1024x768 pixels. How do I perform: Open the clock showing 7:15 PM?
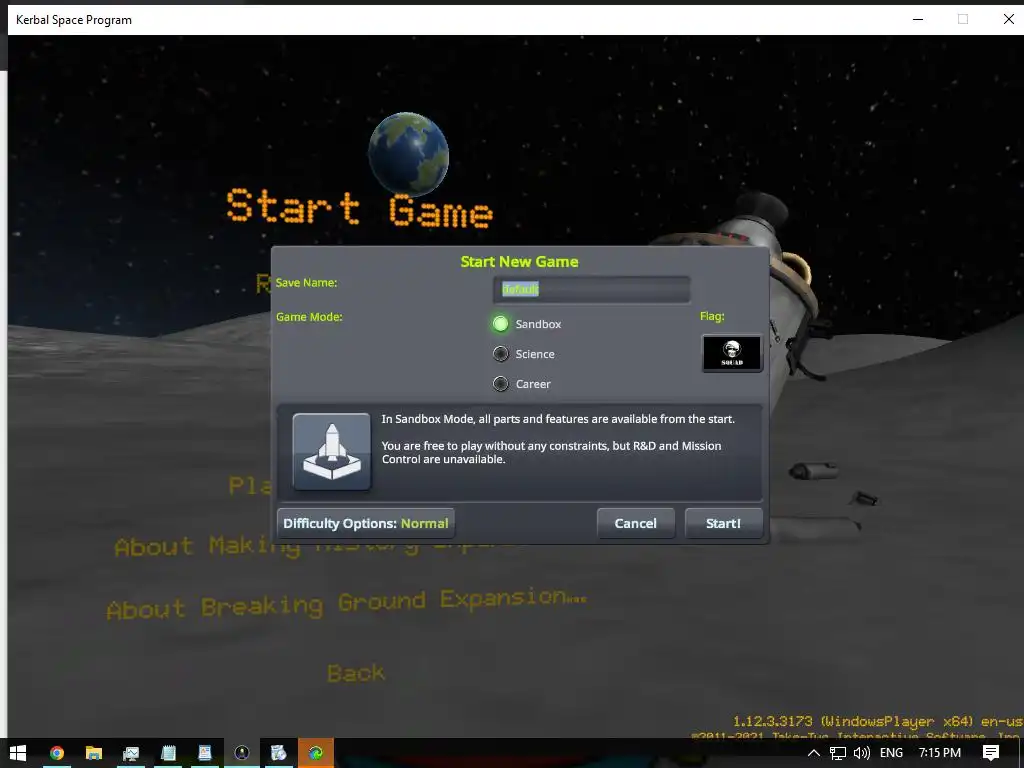coord(940,753)
